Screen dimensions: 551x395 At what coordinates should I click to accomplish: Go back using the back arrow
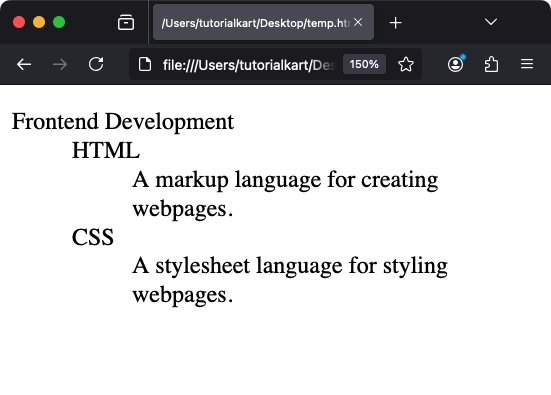tap(24, 64)
